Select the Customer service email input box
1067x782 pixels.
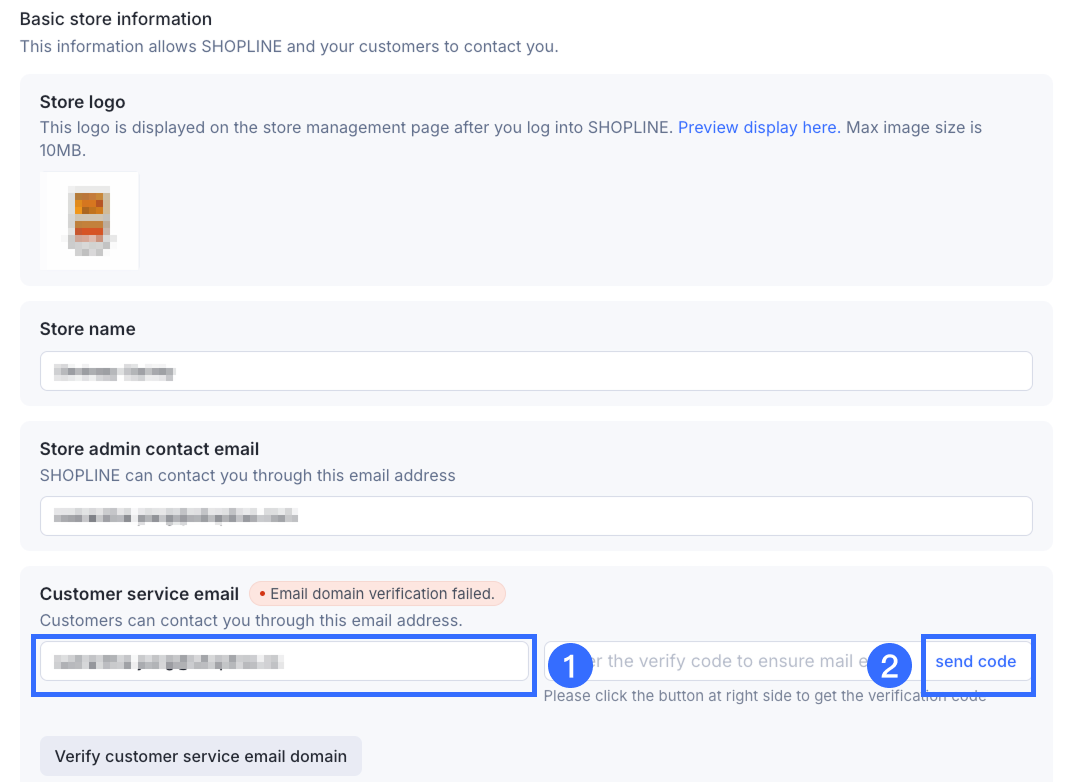pos(284,661)
